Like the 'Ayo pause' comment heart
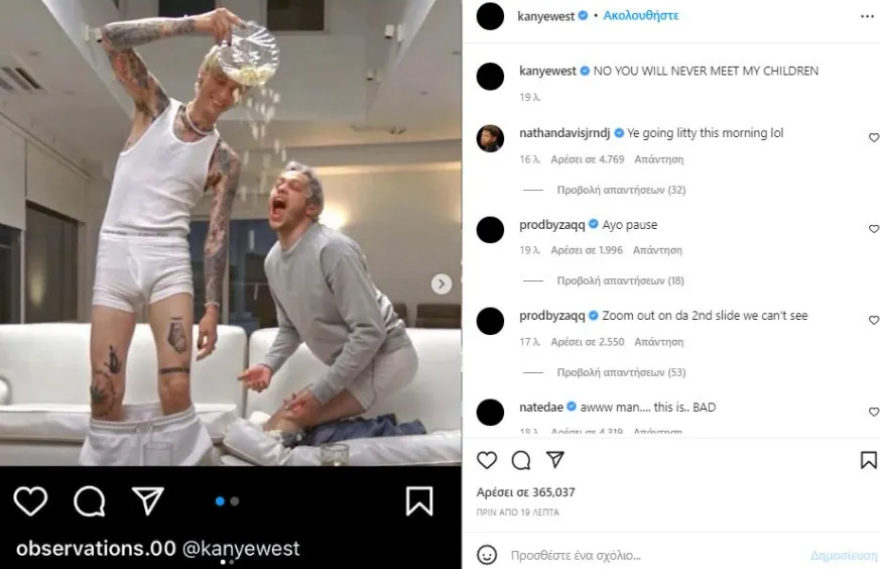880x569 pixels. click(x=874, y=229)
